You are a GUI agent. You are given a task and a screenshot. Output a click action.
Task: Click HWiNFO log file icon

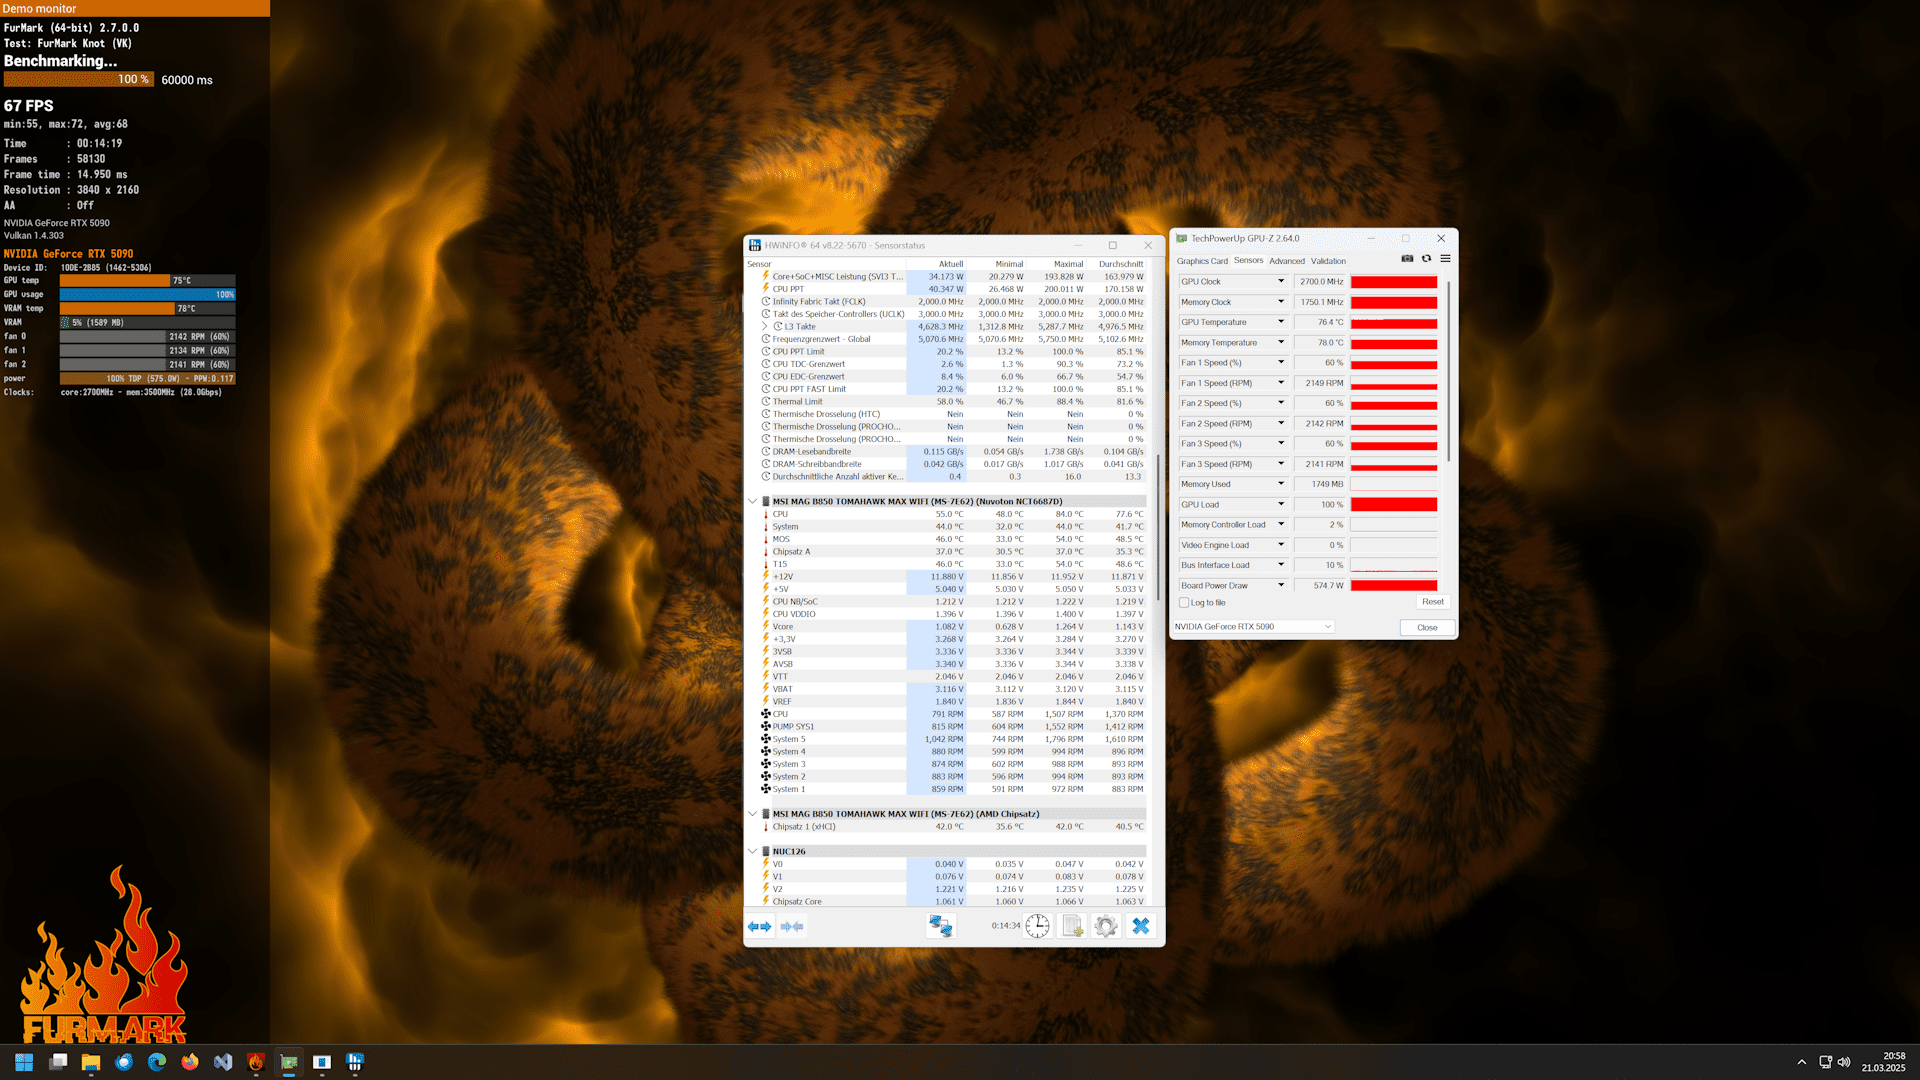(x=1072, y=926)
